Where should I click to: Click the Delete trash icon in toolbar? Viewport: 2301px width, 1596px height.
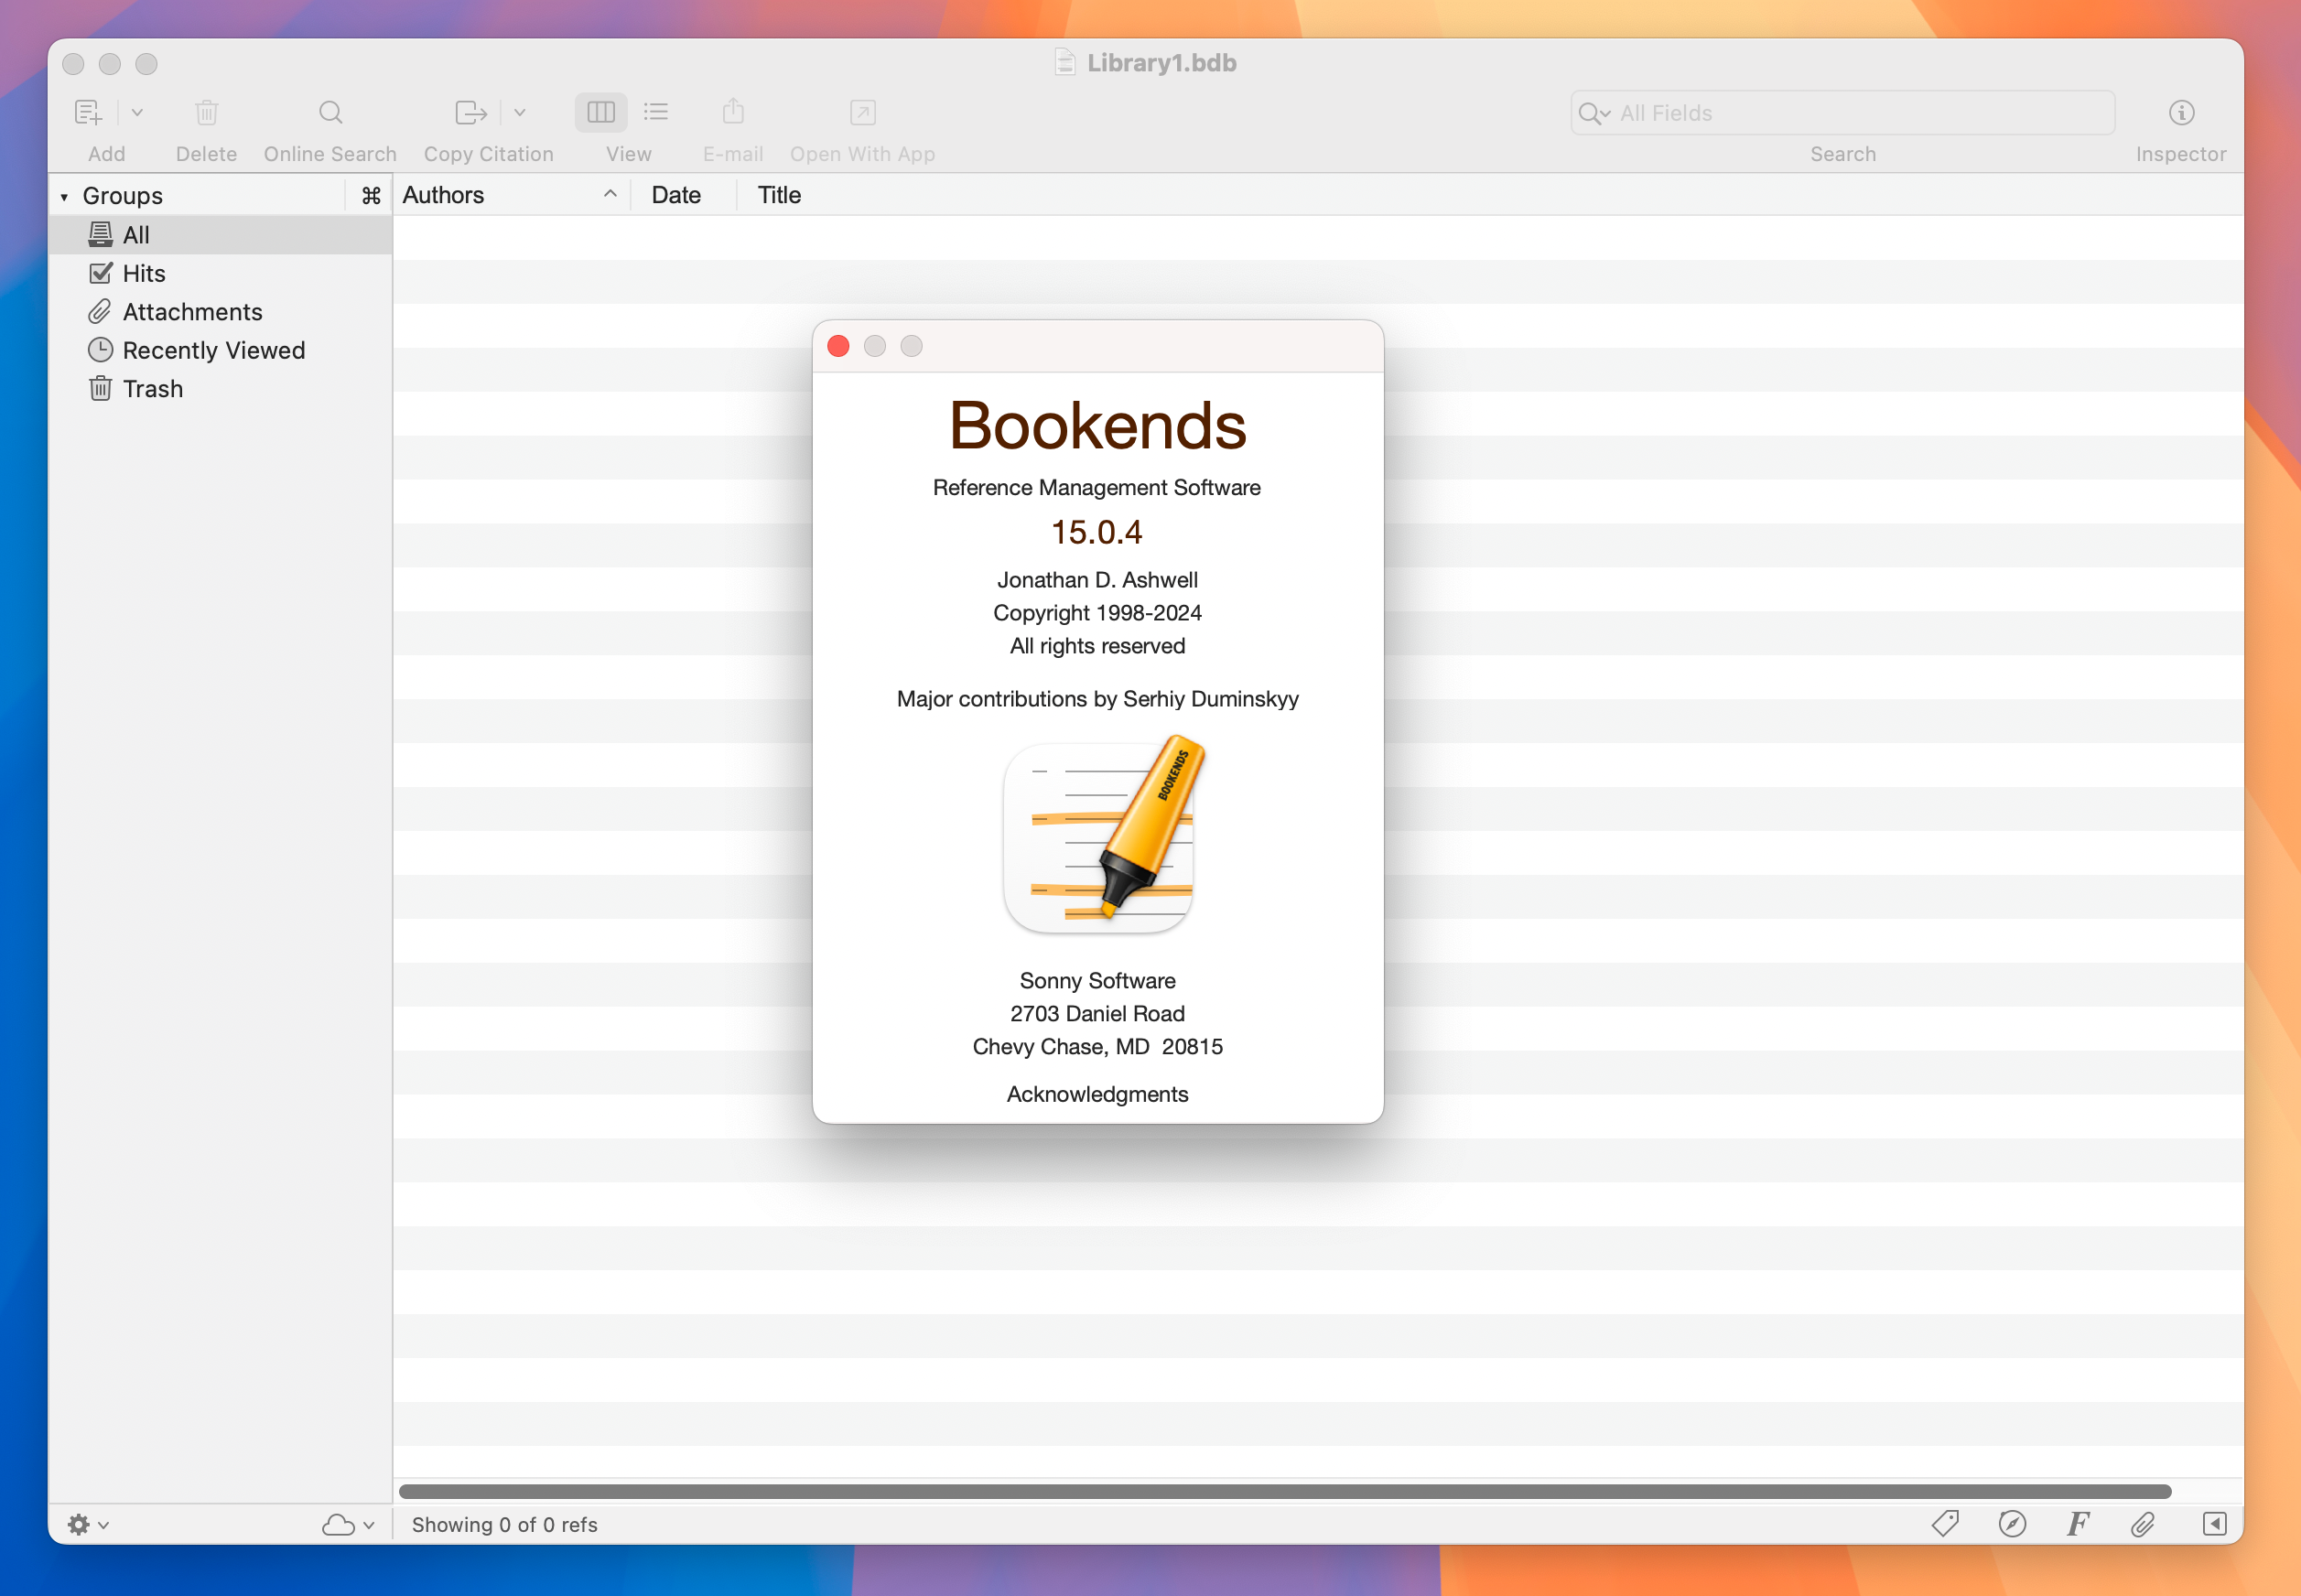pyautogui.click(x=206, y=112)
